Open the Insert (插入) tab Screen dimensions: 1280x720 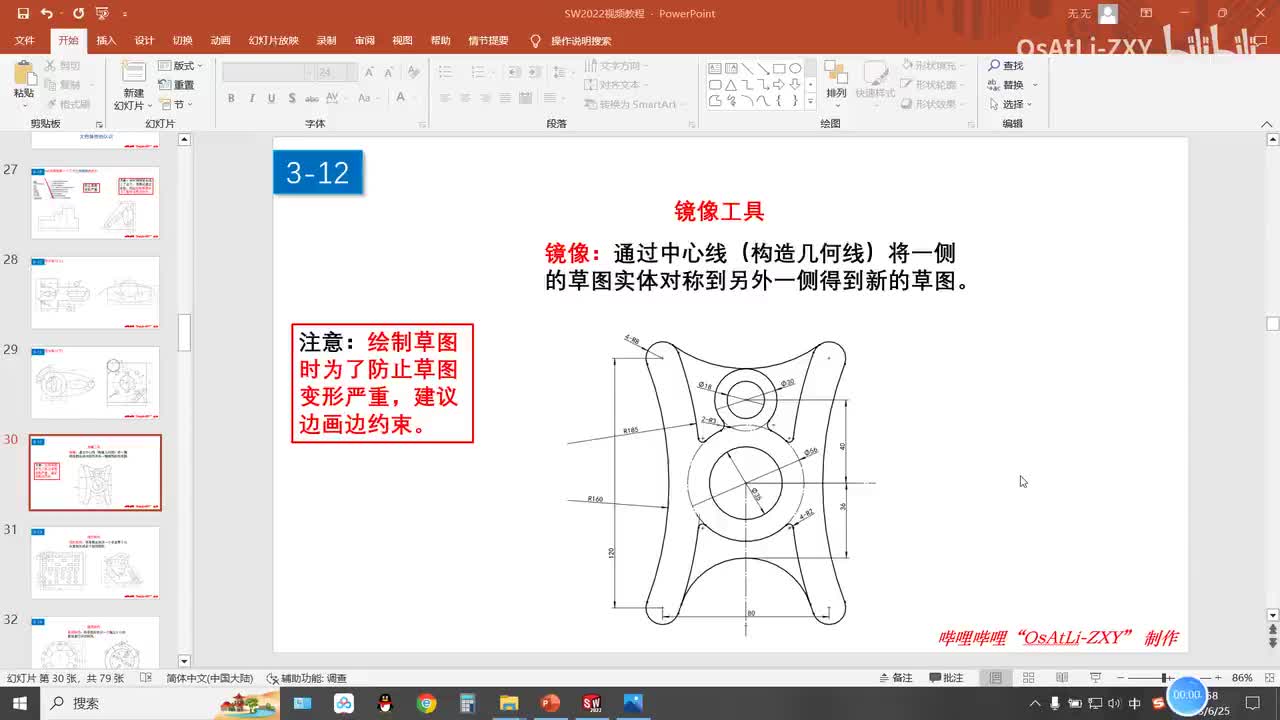(106, 41)
